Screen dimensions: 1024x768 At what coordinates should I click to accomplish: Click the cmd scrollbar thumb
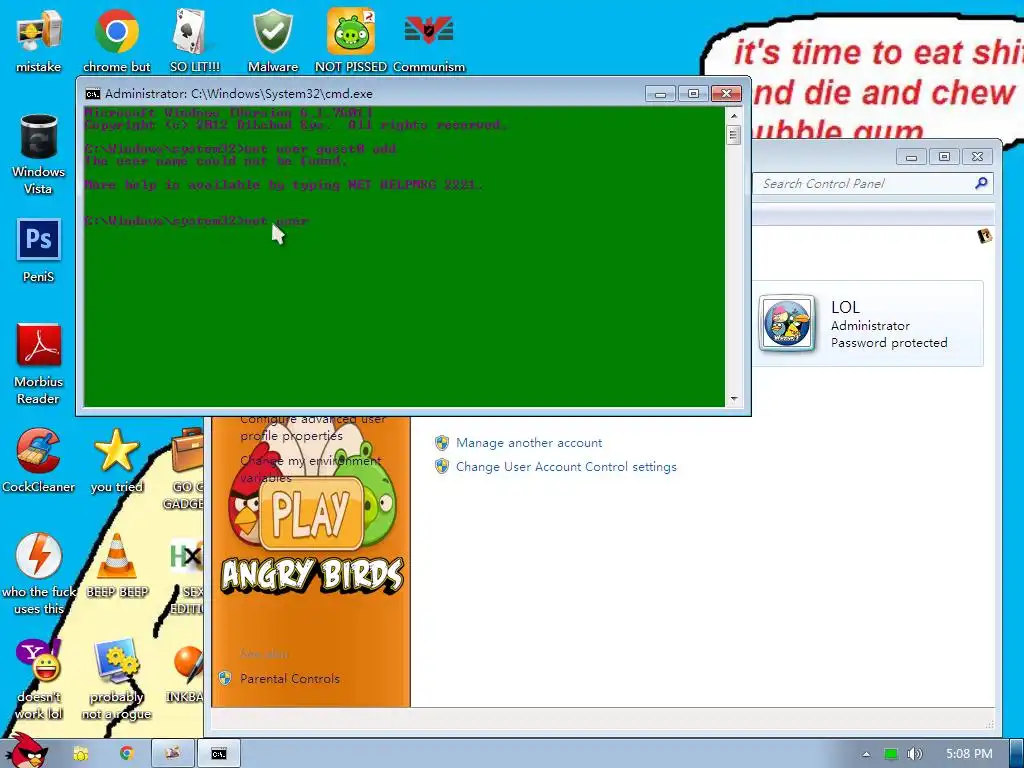click(x=733, y=135)
